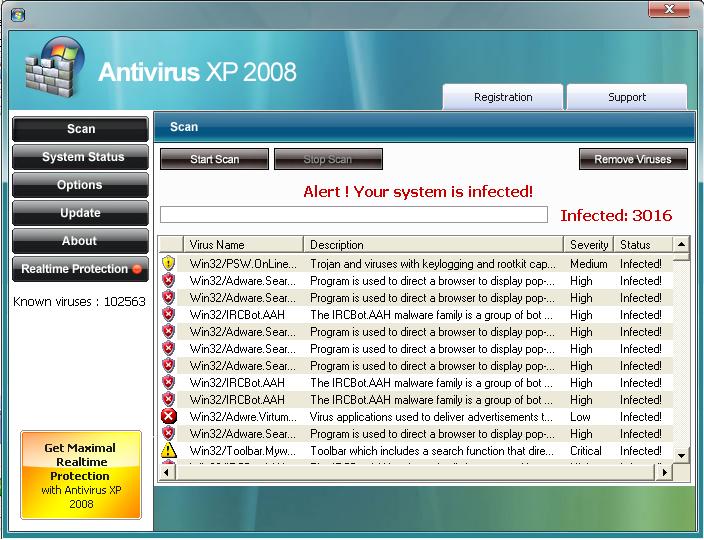Open the System Status section
Screen dimensions: 704x540
(x=82, y=157)
